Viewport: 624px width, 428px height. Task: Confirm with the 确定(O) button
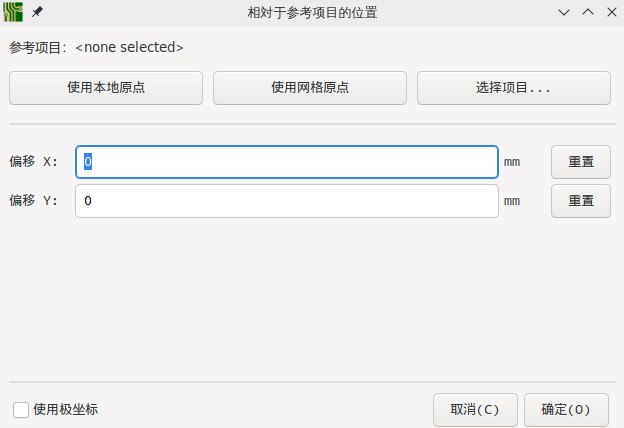[x=566, y=410]
